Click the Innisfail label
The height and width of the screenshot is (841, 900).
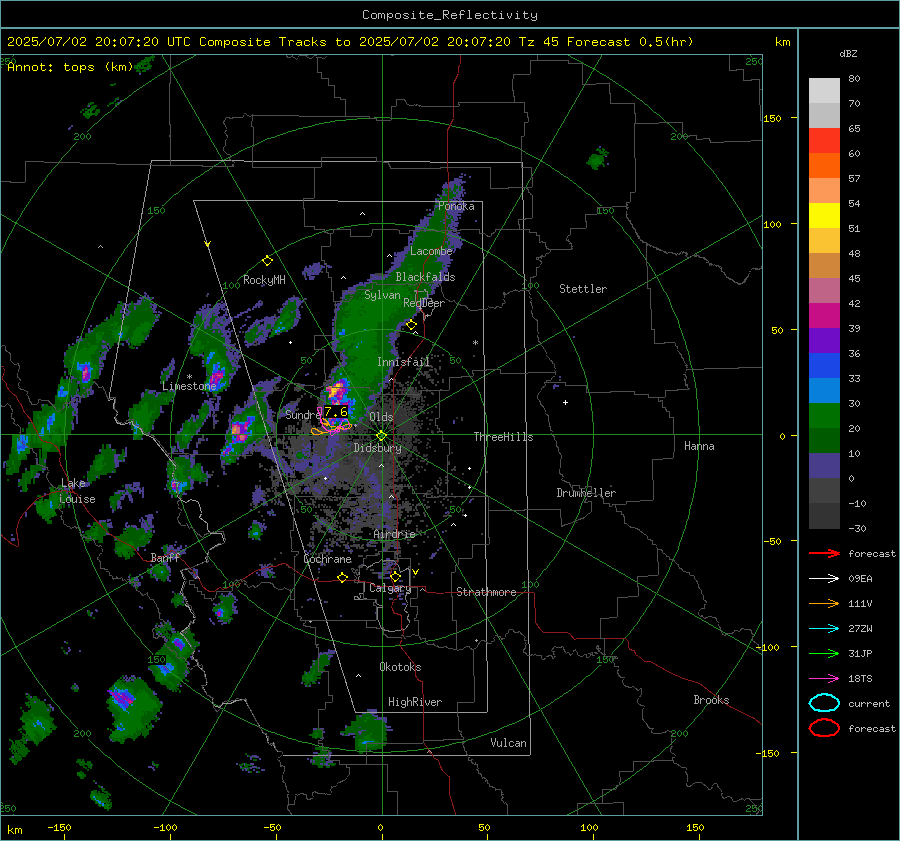coord(403,362)
